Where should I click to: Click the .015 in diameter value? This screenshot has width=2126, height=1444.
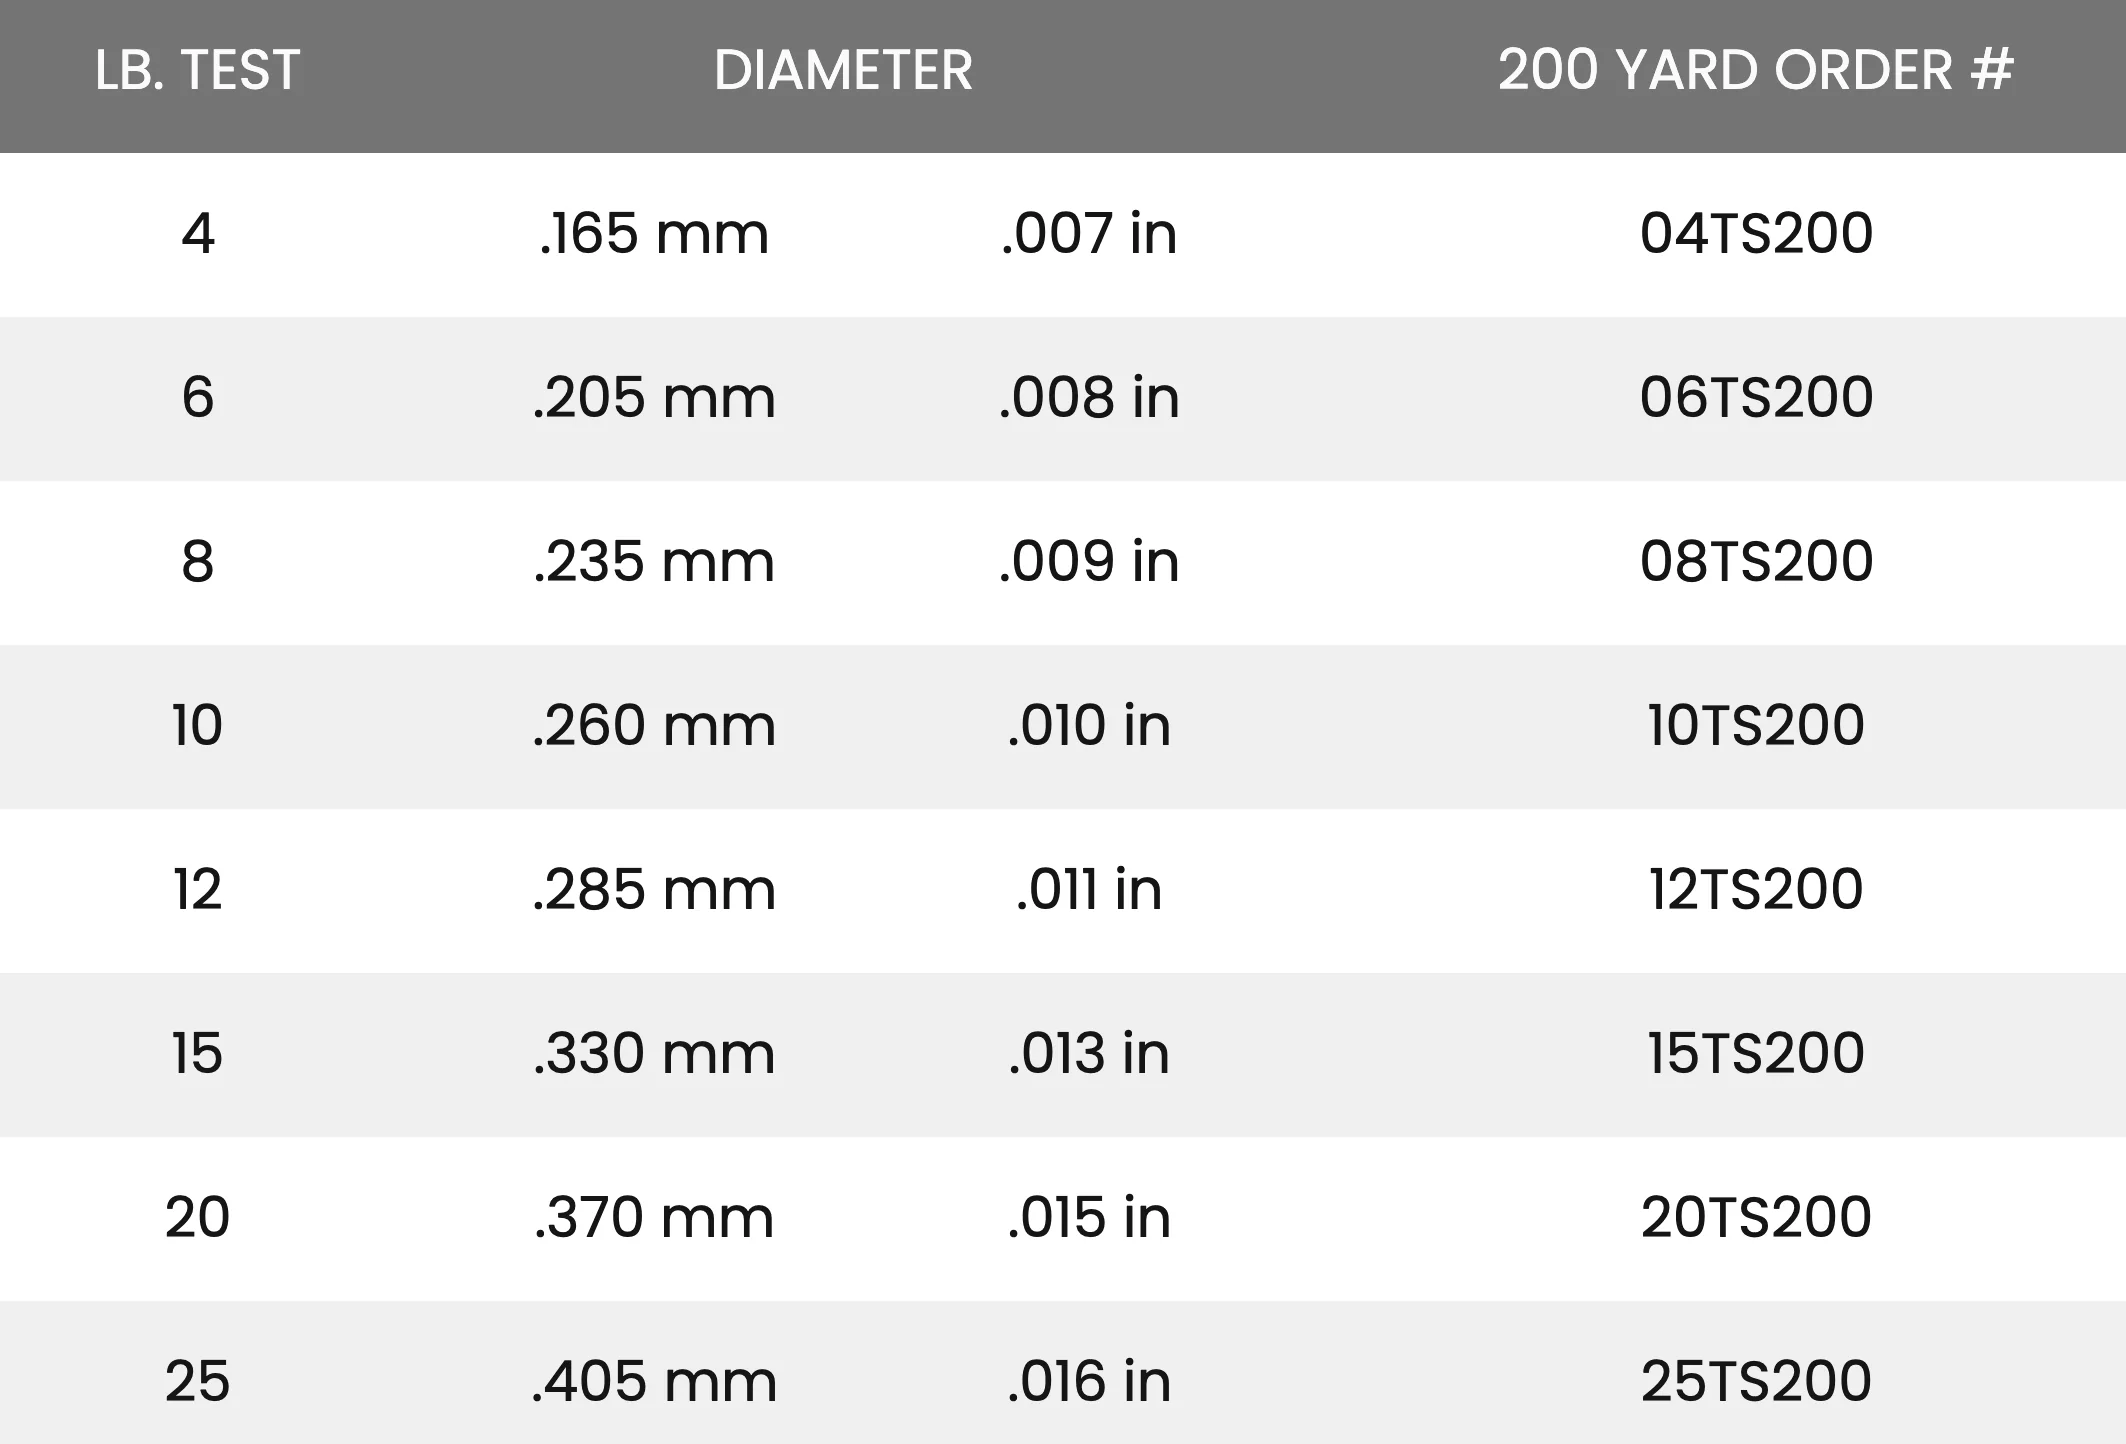tap(1089, 1218)
